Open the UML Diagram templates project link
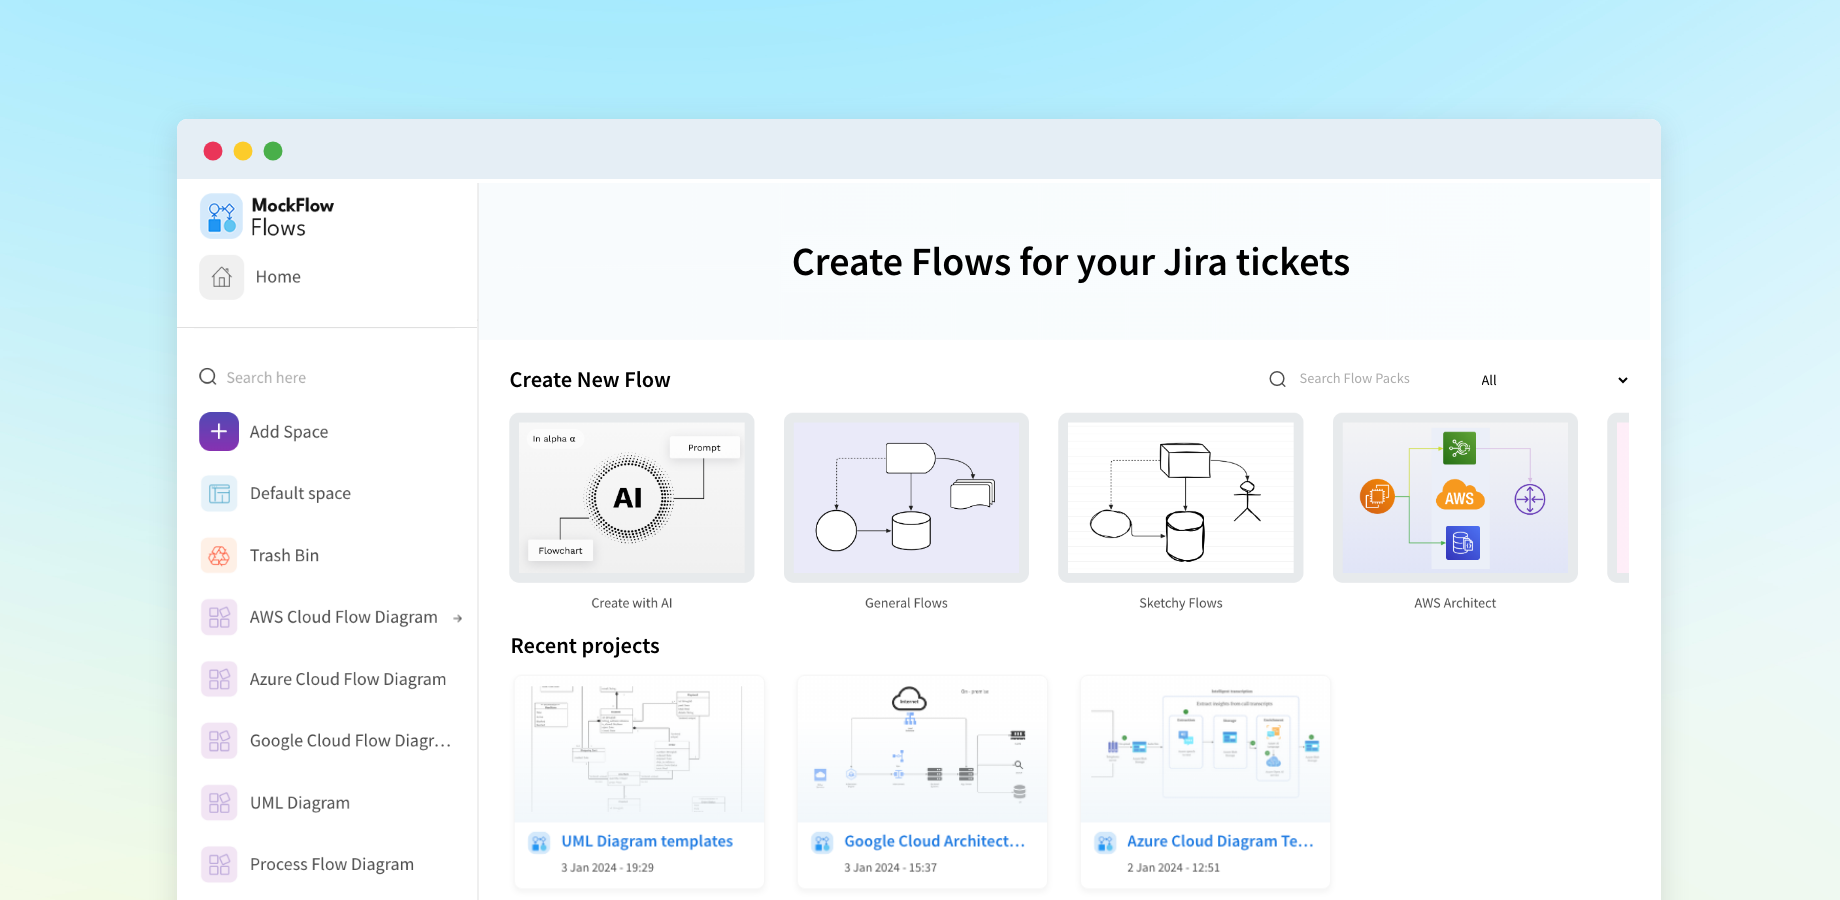This screenshot has width=1840, height=900. 647,842
